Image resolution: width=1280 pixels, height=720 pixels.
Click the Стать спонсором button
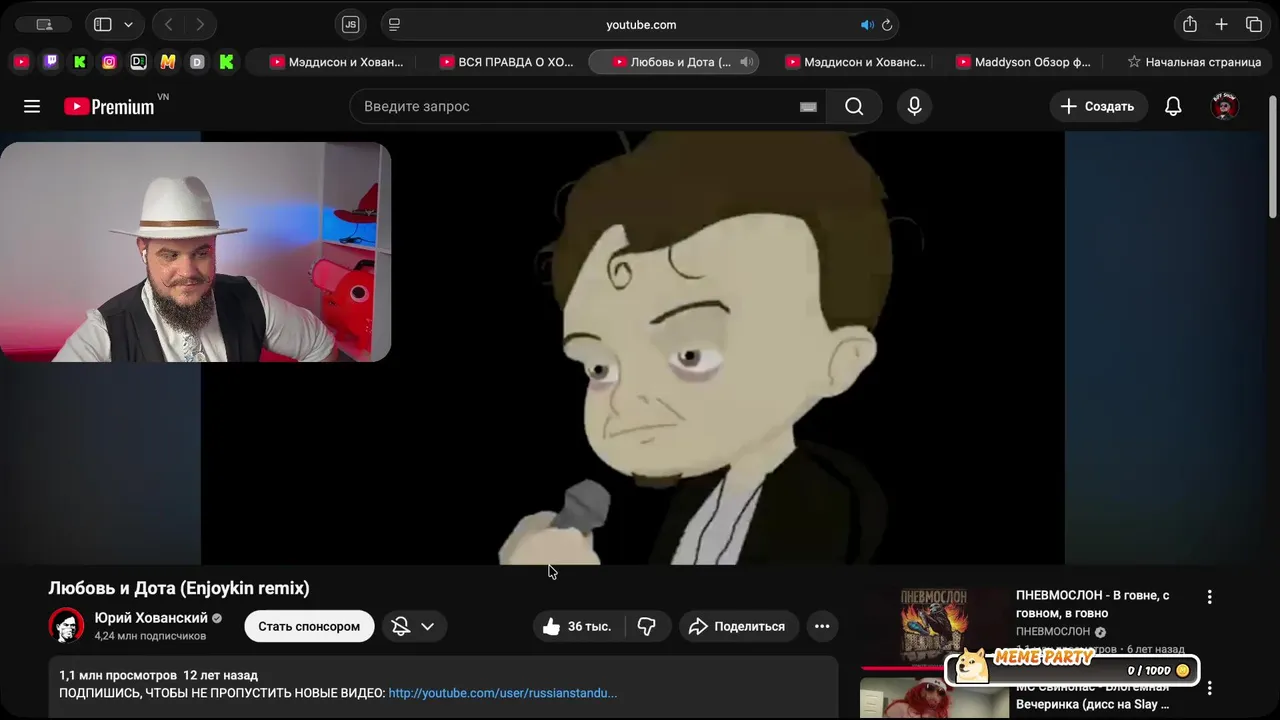[x=309, y=626]
